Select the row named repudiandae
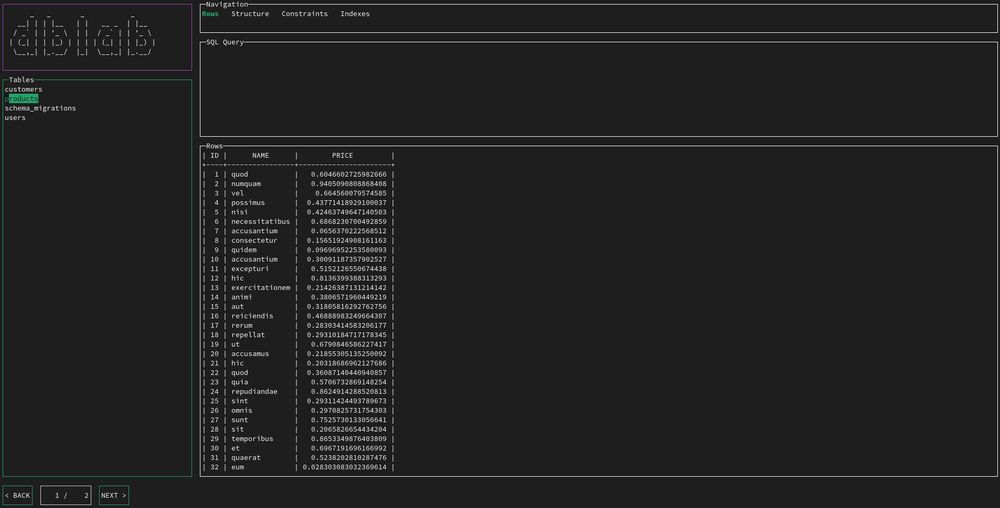The width and height of the screenshot is (1000, 508). [298, 392]
